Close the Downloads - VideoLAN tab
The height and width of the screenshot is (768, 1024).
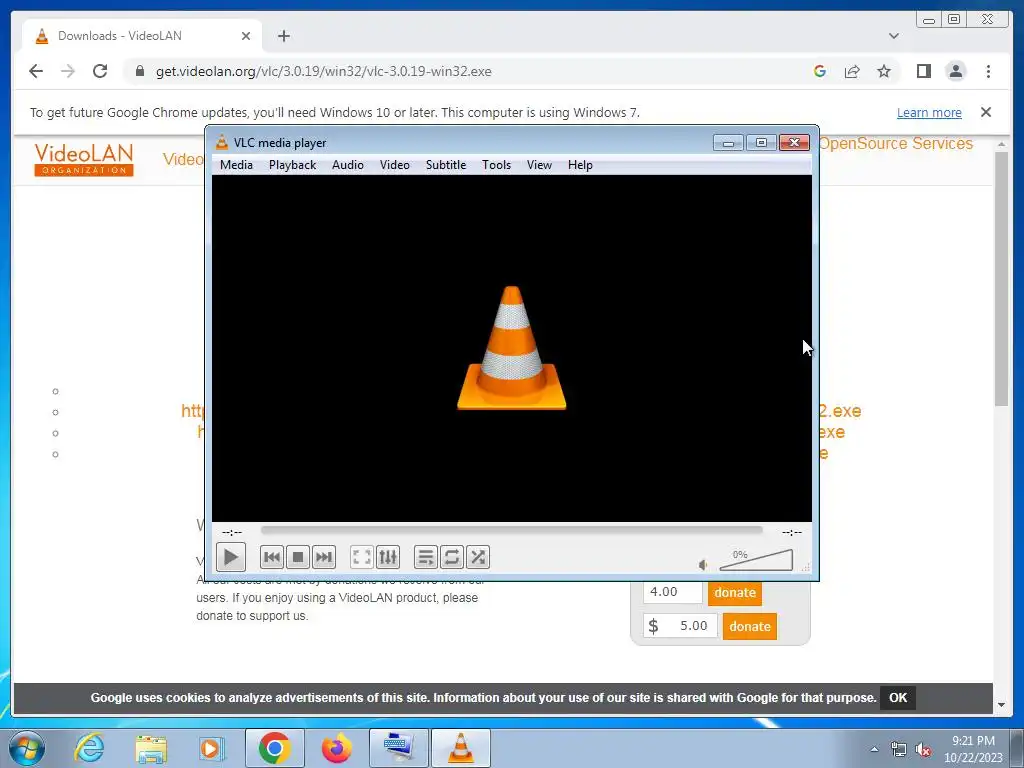coord(246,36)
